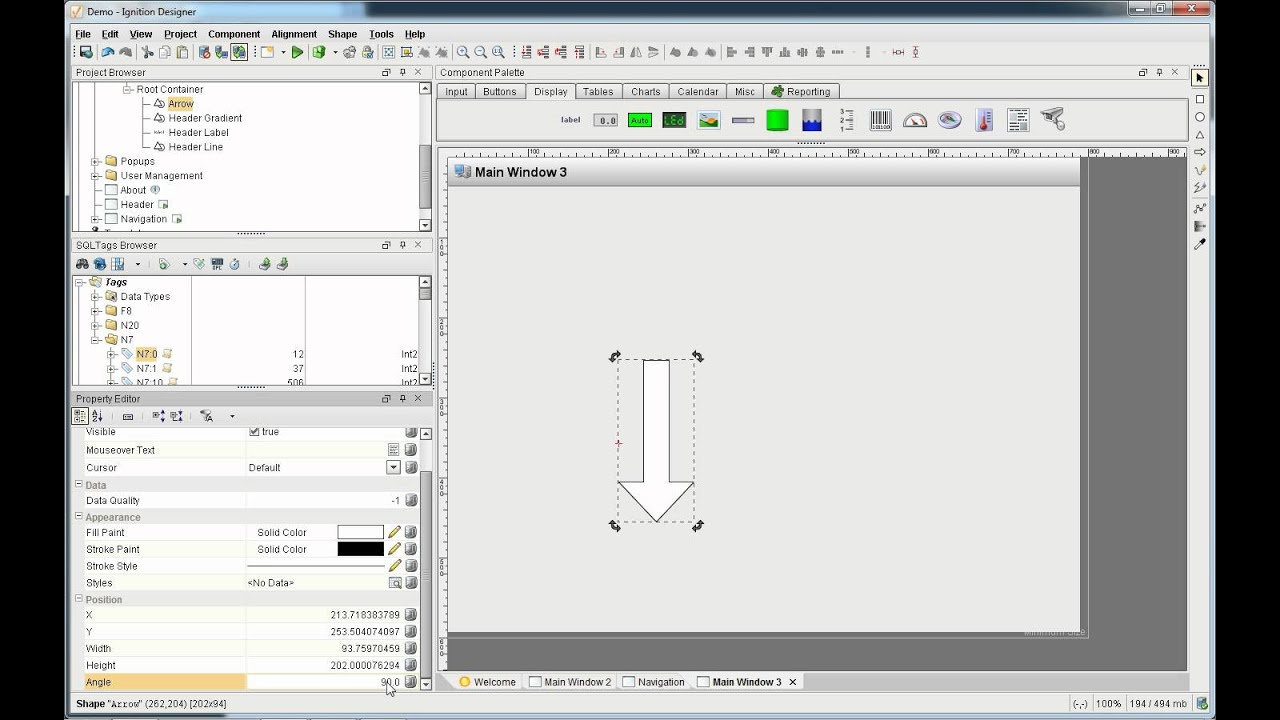The width and height of the screenshot is (1280, 720).
Task: Toggle categorized view in Property Editor
Action: pos(80,416)
